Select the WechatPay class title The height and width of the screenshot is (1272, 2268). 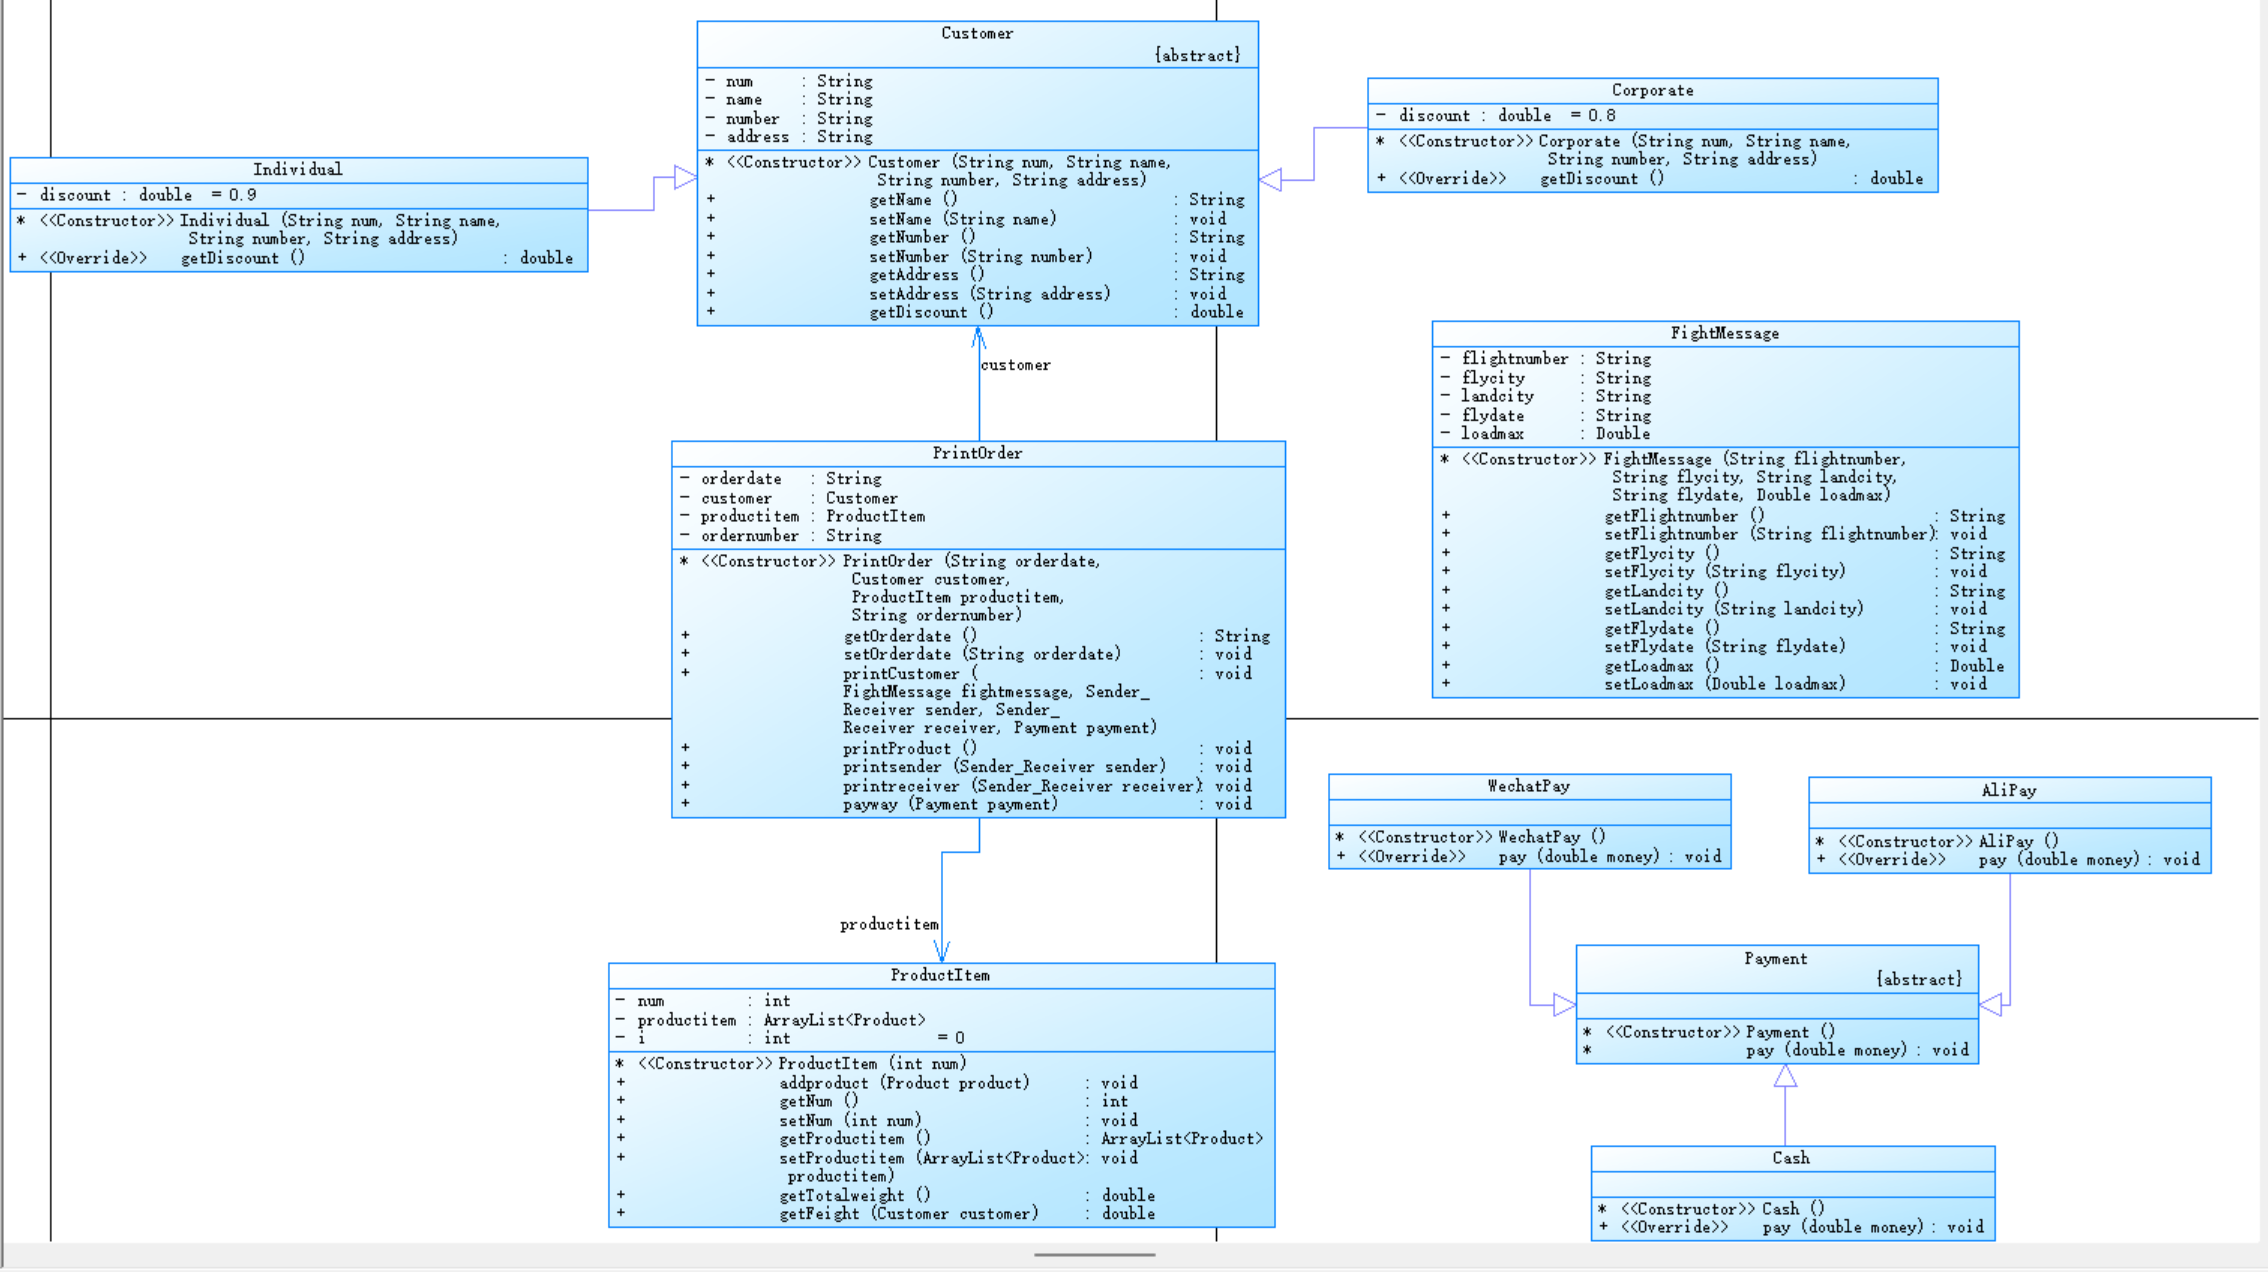[x=1528, y=786]
